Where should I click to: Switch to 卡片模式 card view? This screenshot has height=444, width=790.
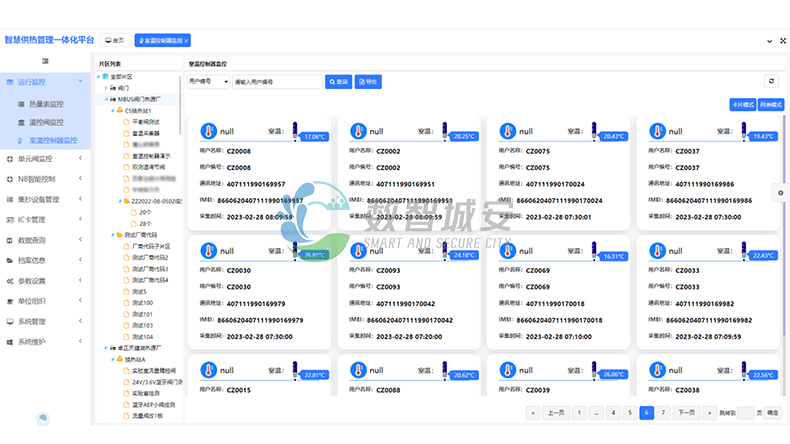click(742, 104)
